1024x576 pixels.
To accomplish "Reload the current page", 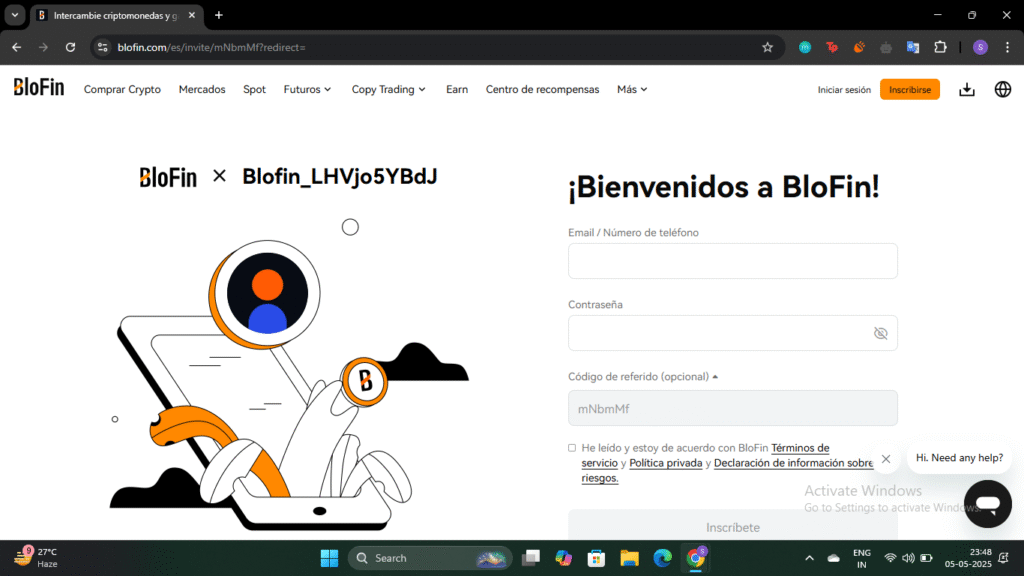I will pyautogui.click(x=70, y=47).
